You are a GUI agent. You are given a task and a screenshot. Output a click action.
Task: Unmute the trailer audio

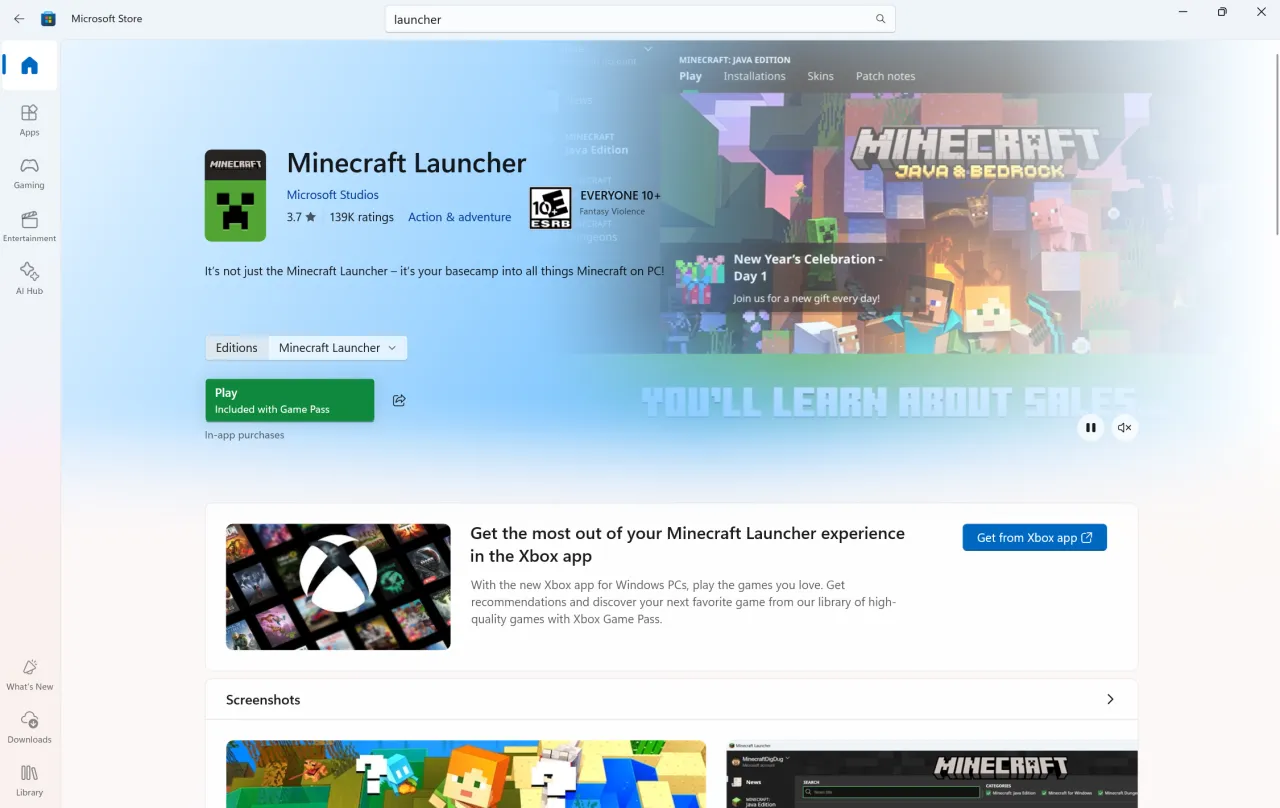click(x=1124, y=427)
